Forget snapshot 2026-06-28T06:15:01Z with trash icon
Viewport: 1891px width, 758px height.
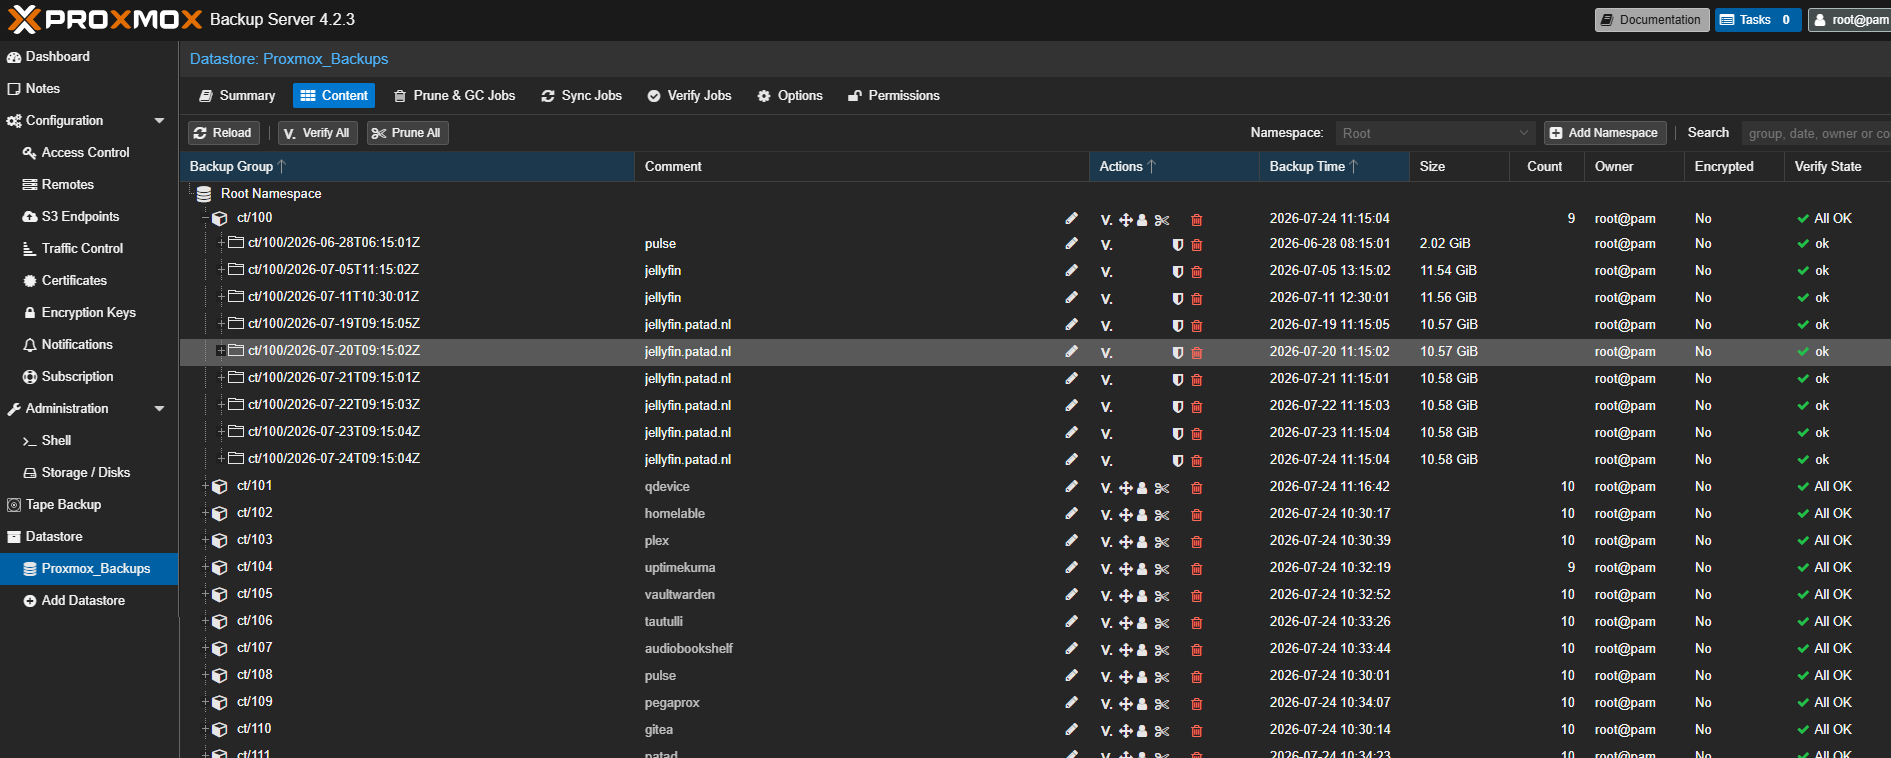[1196, 245]
